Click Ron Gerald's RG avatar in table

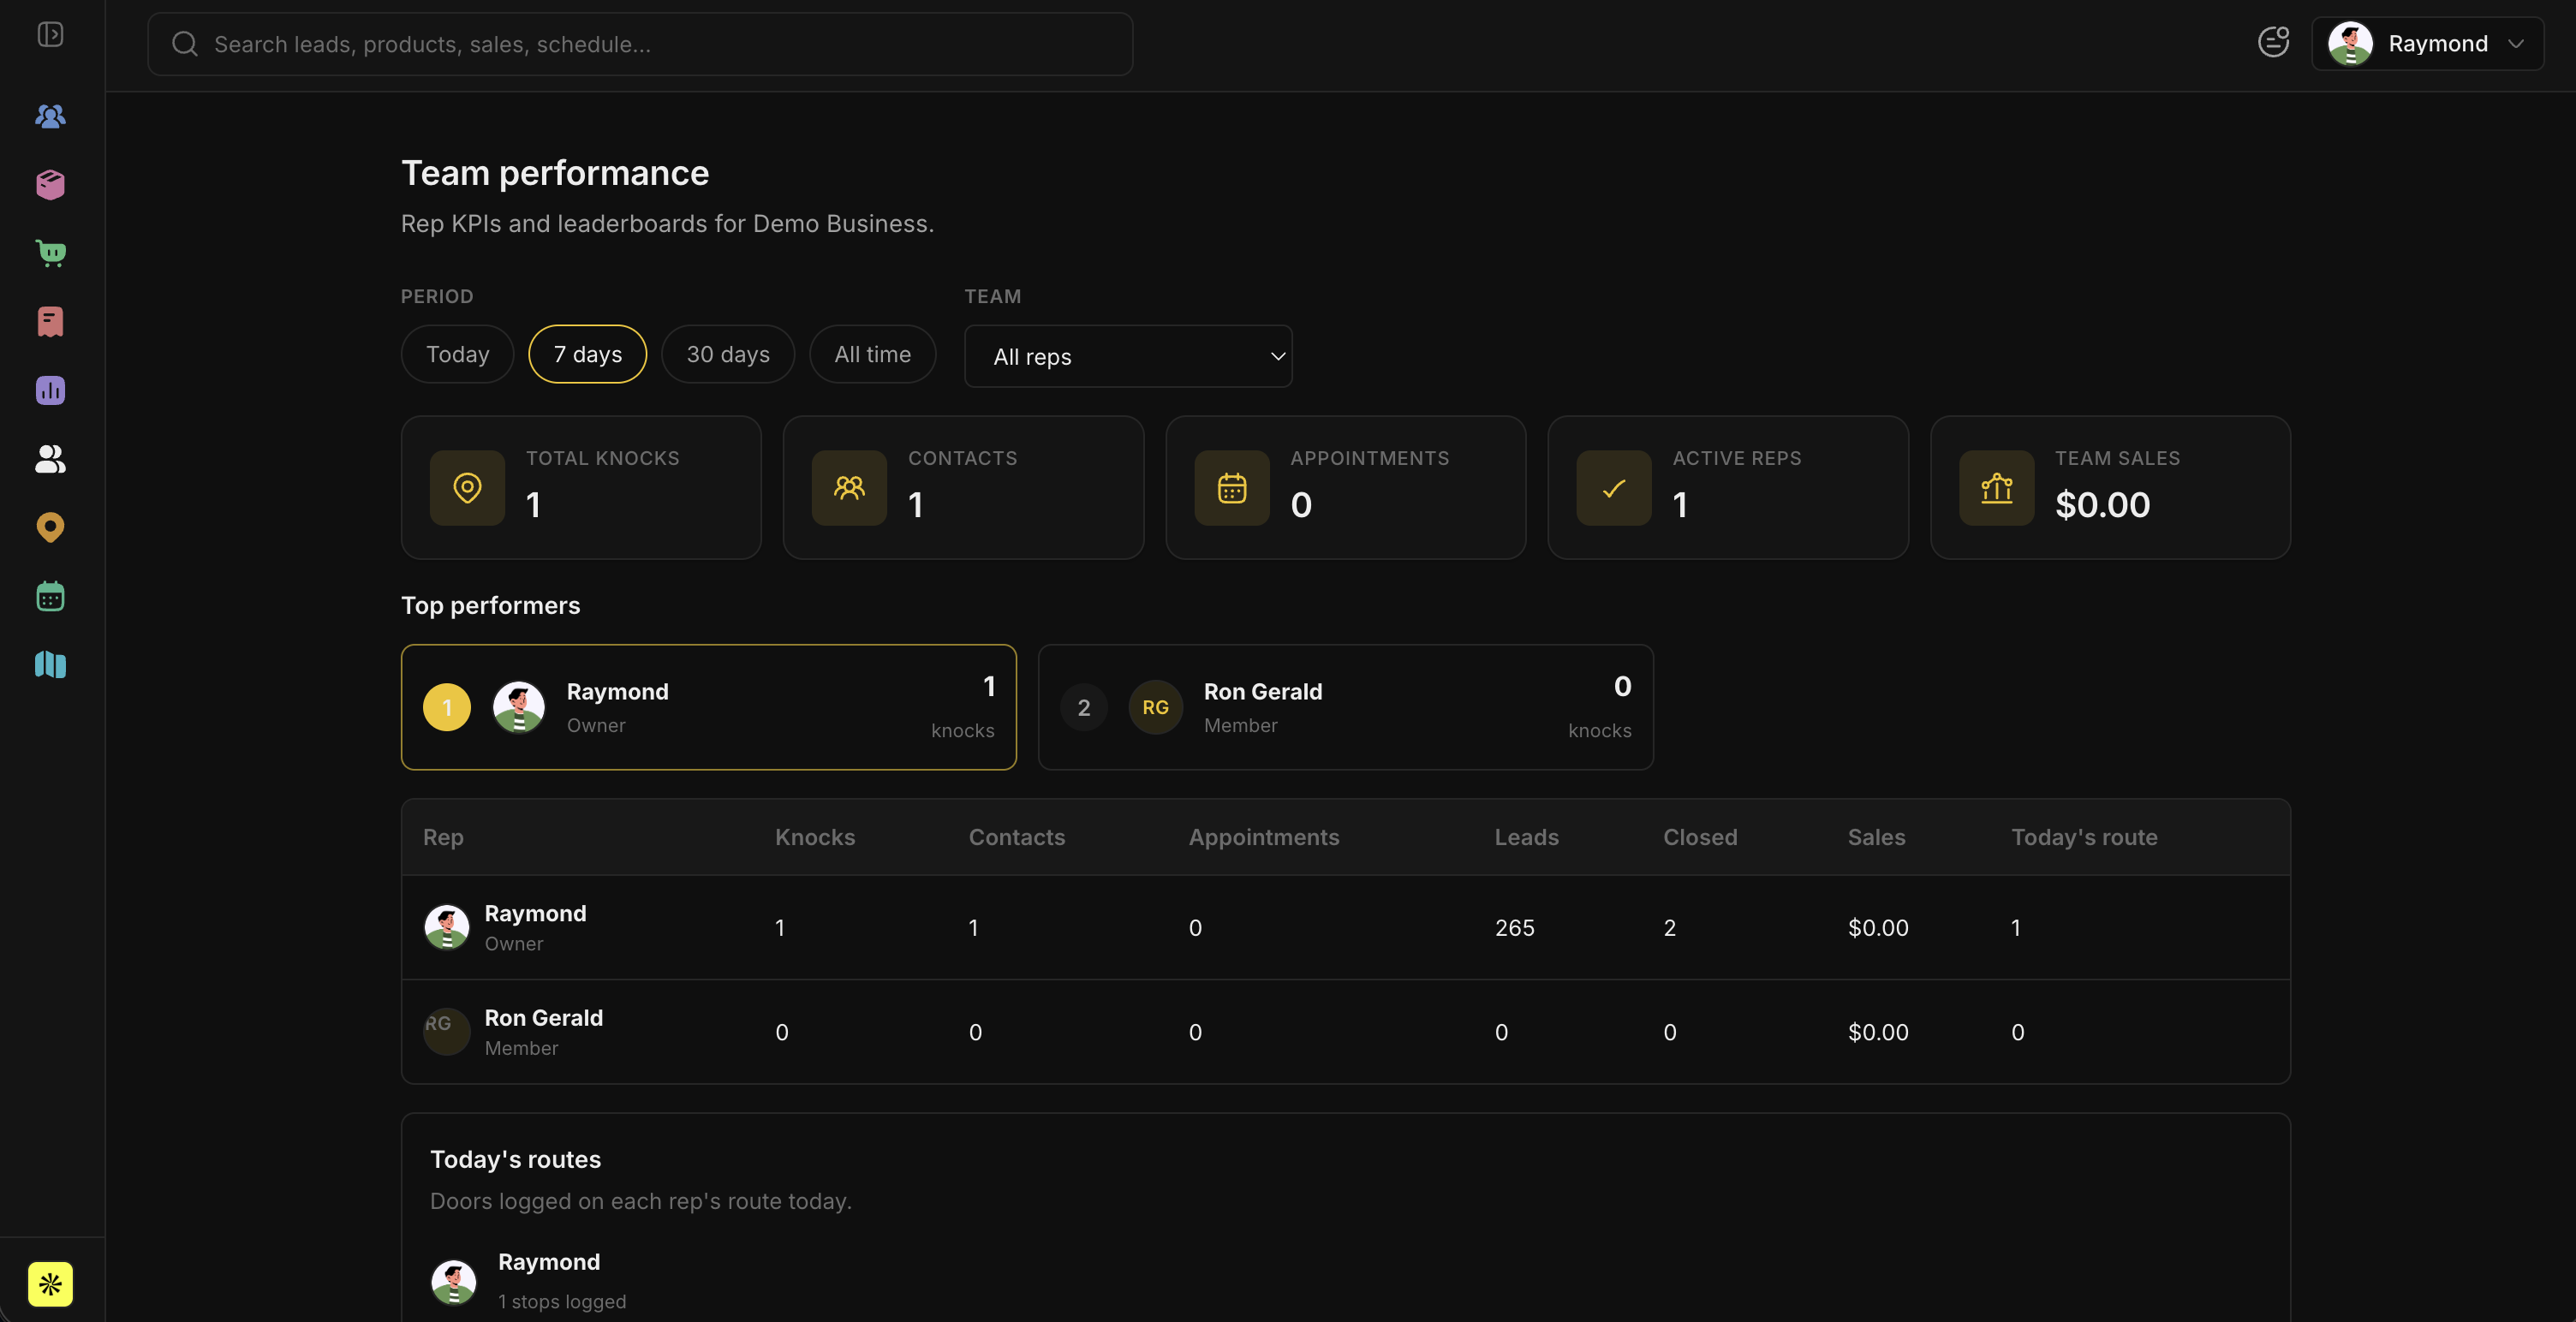point(447,1031)
